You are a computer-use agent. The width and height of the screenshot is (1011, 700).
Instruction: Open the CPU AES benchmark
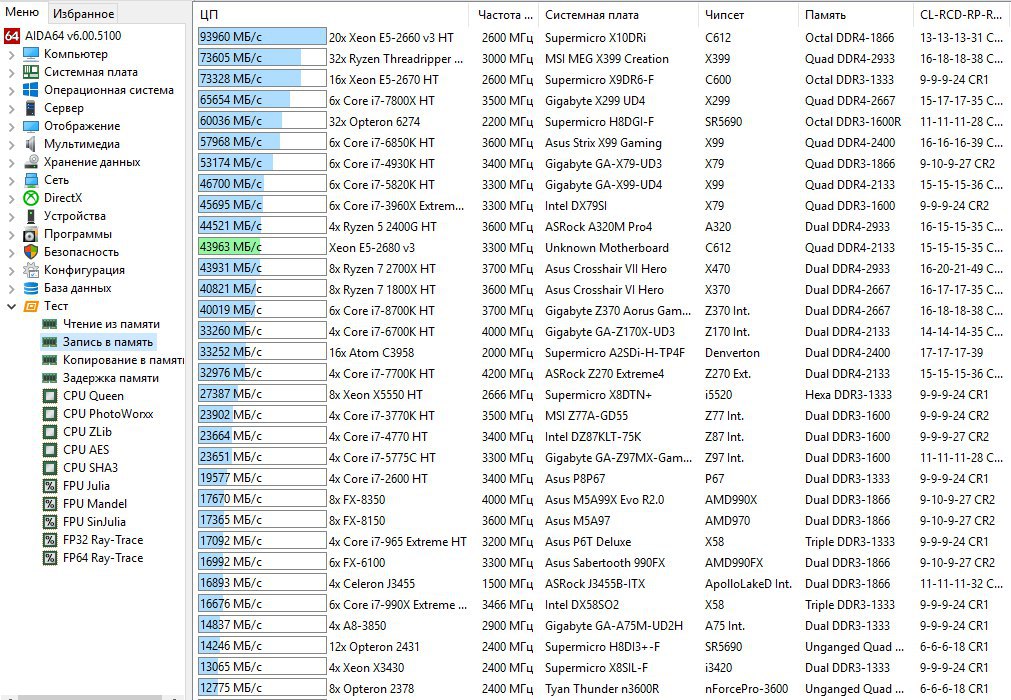[86, 450]
